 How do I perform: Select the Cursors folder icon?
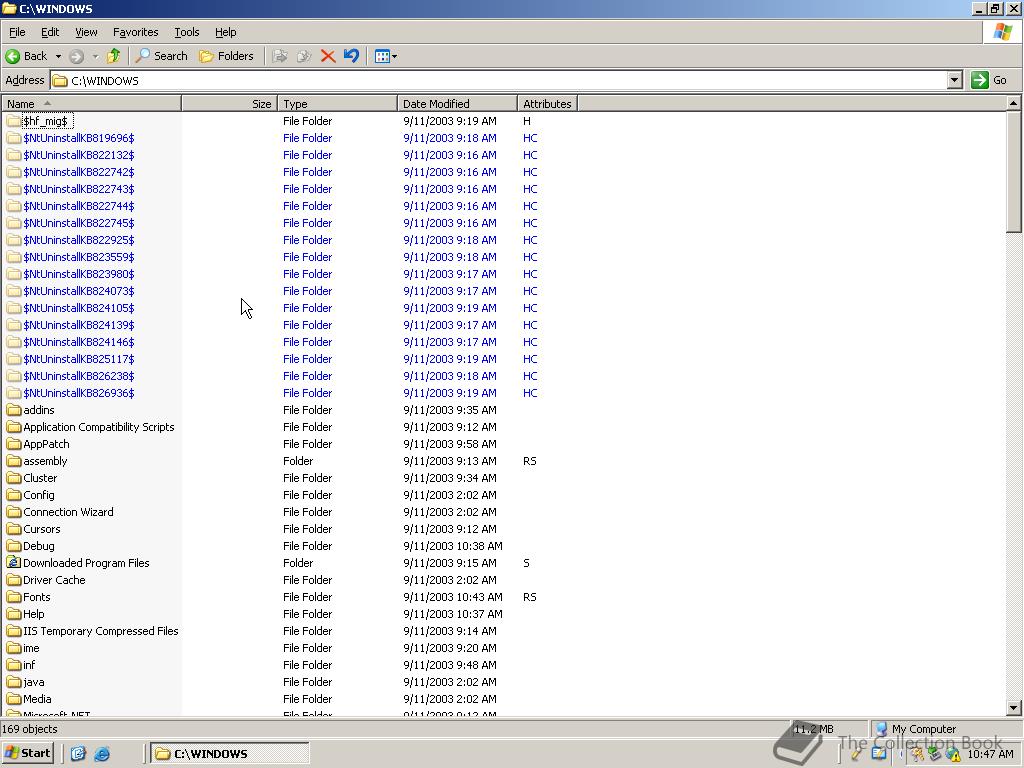click(x=14, y=528)
